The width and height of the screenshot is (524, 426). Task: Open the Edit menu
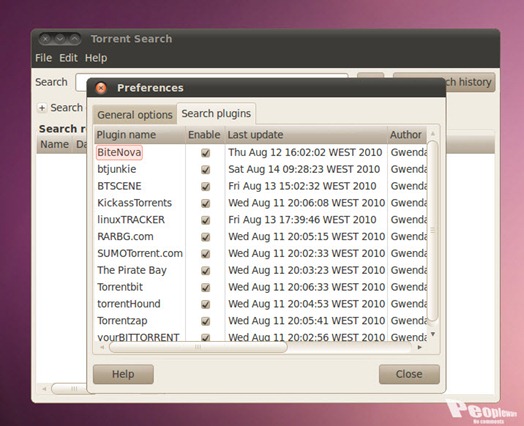click(68, 58)
